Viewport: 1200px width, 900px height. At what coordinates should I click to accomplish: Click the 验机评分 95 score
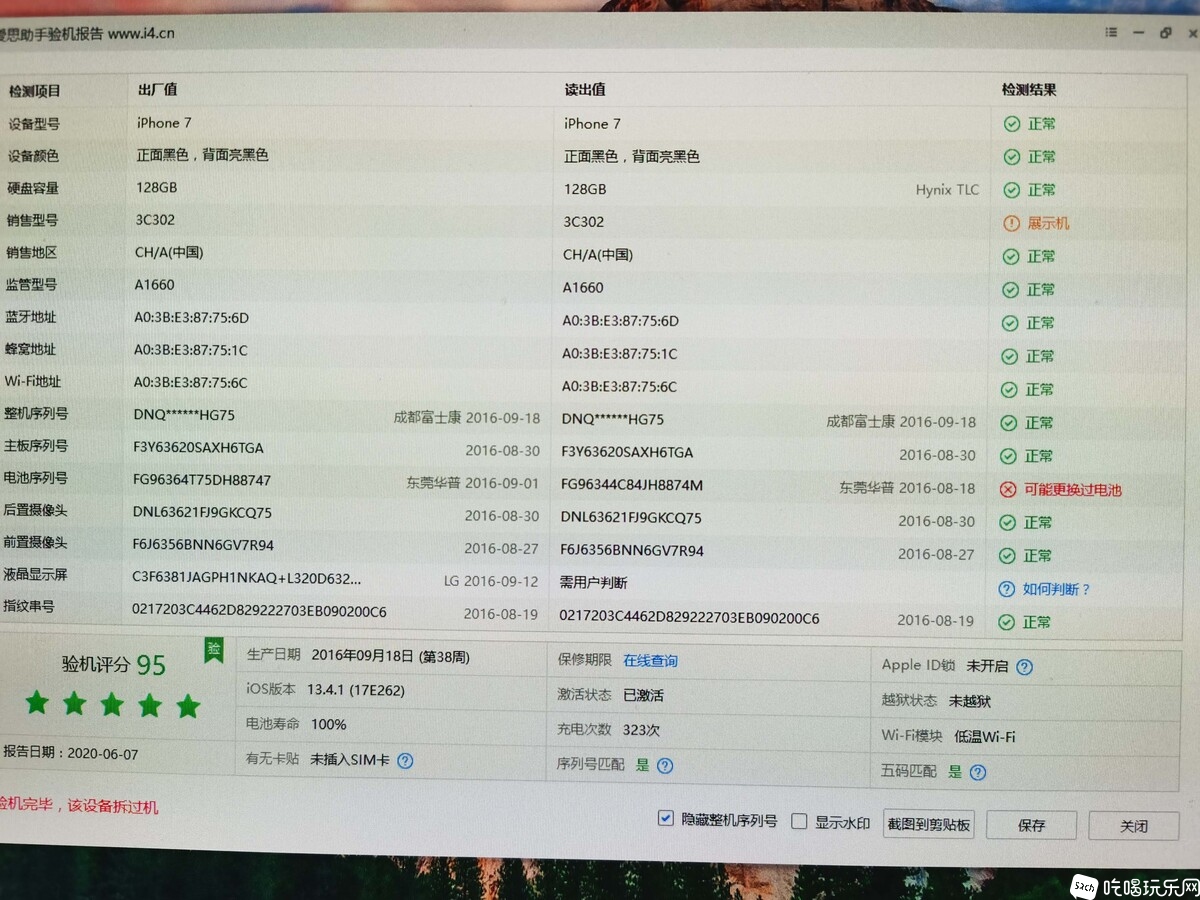114,665
